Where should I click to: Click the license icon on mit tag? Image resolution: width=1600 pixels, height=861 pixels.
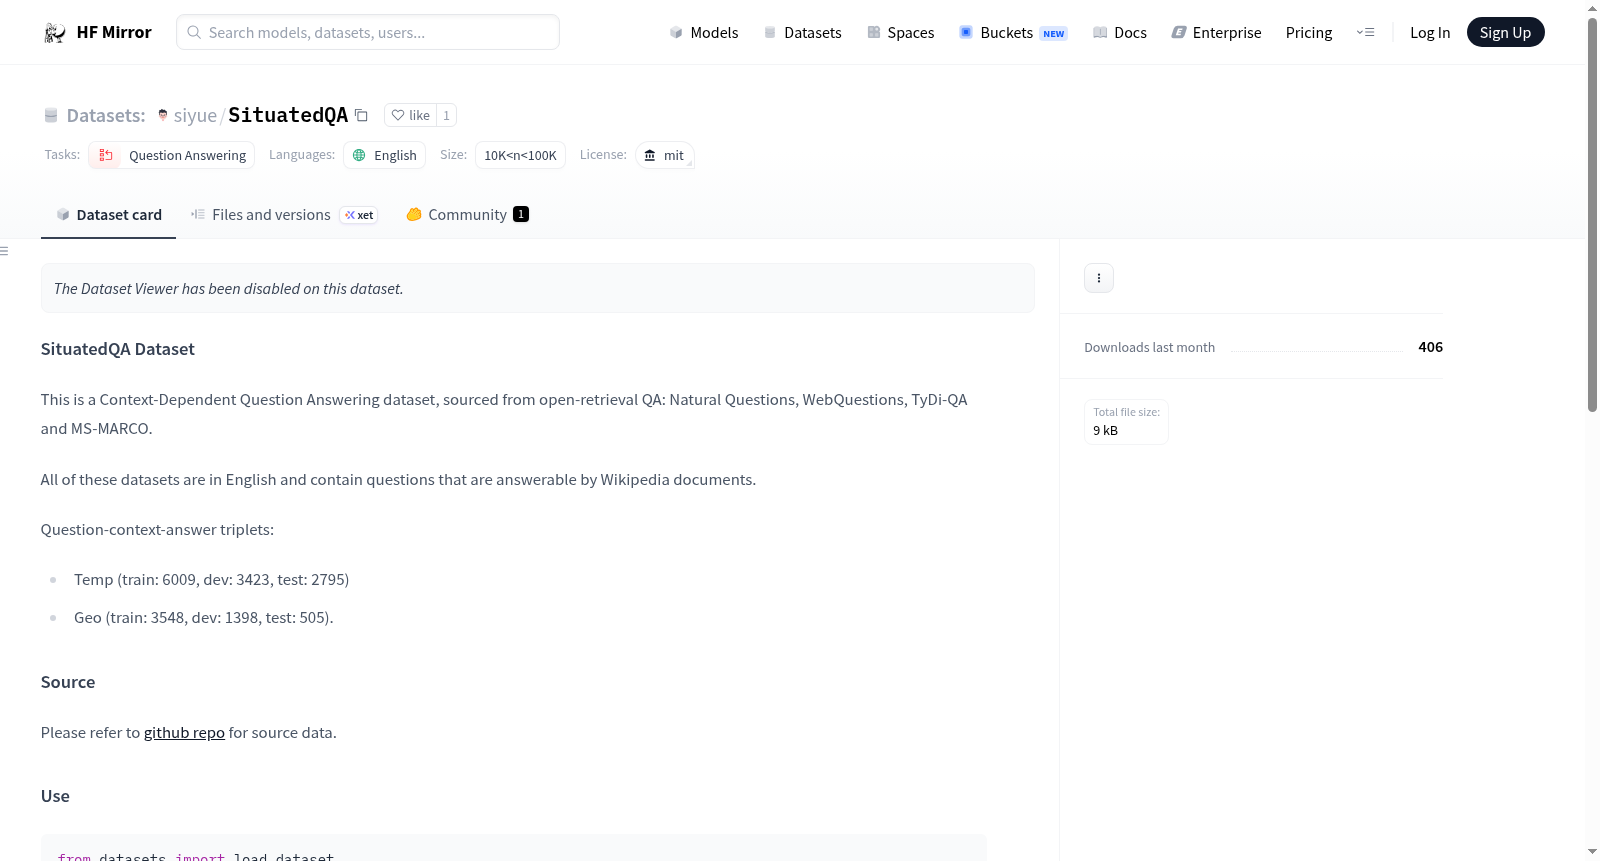click(x=650, y=155)
